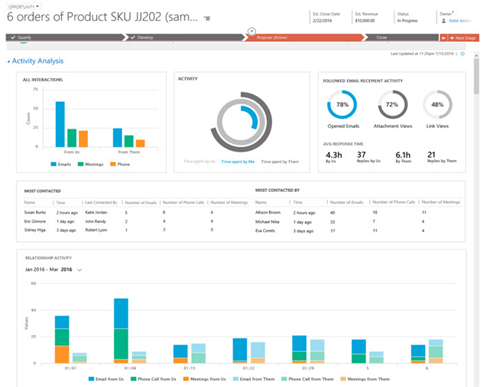Open Michael Nike in Most Contacted By

click(267, 222)
